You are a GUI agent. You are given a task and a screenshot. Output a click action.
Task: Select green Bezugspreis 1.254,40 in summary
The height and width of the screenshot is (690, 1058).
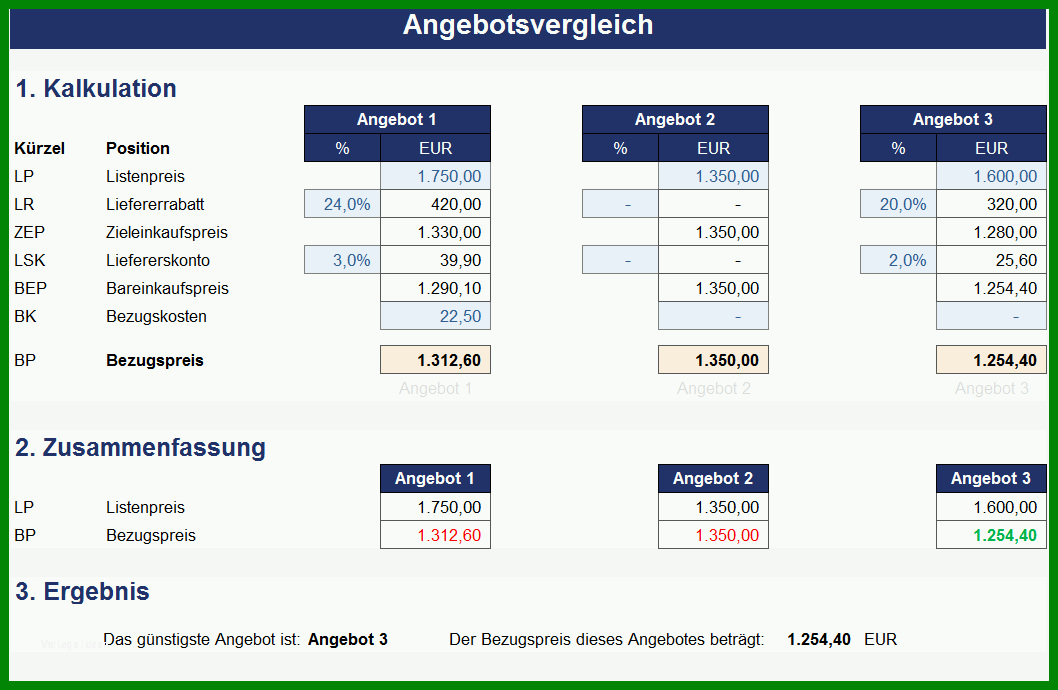pyautogui.click(x=991, y=535)
